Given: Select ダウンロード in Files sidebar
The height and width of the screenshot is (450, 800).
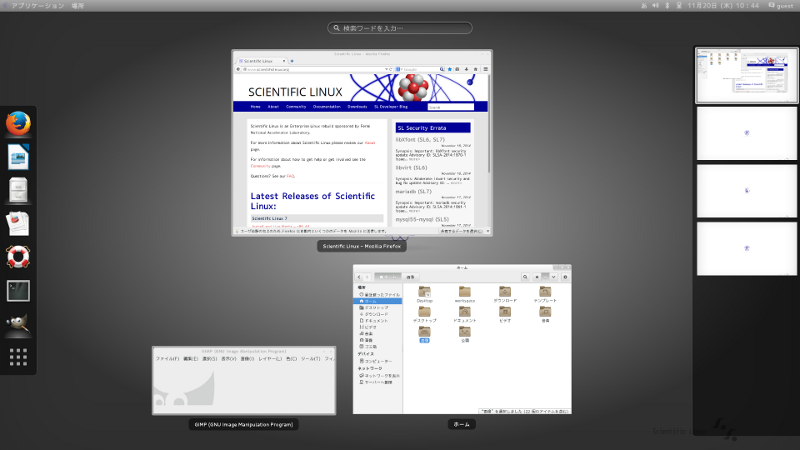Looking at the screenshot, I should [378, 314].
